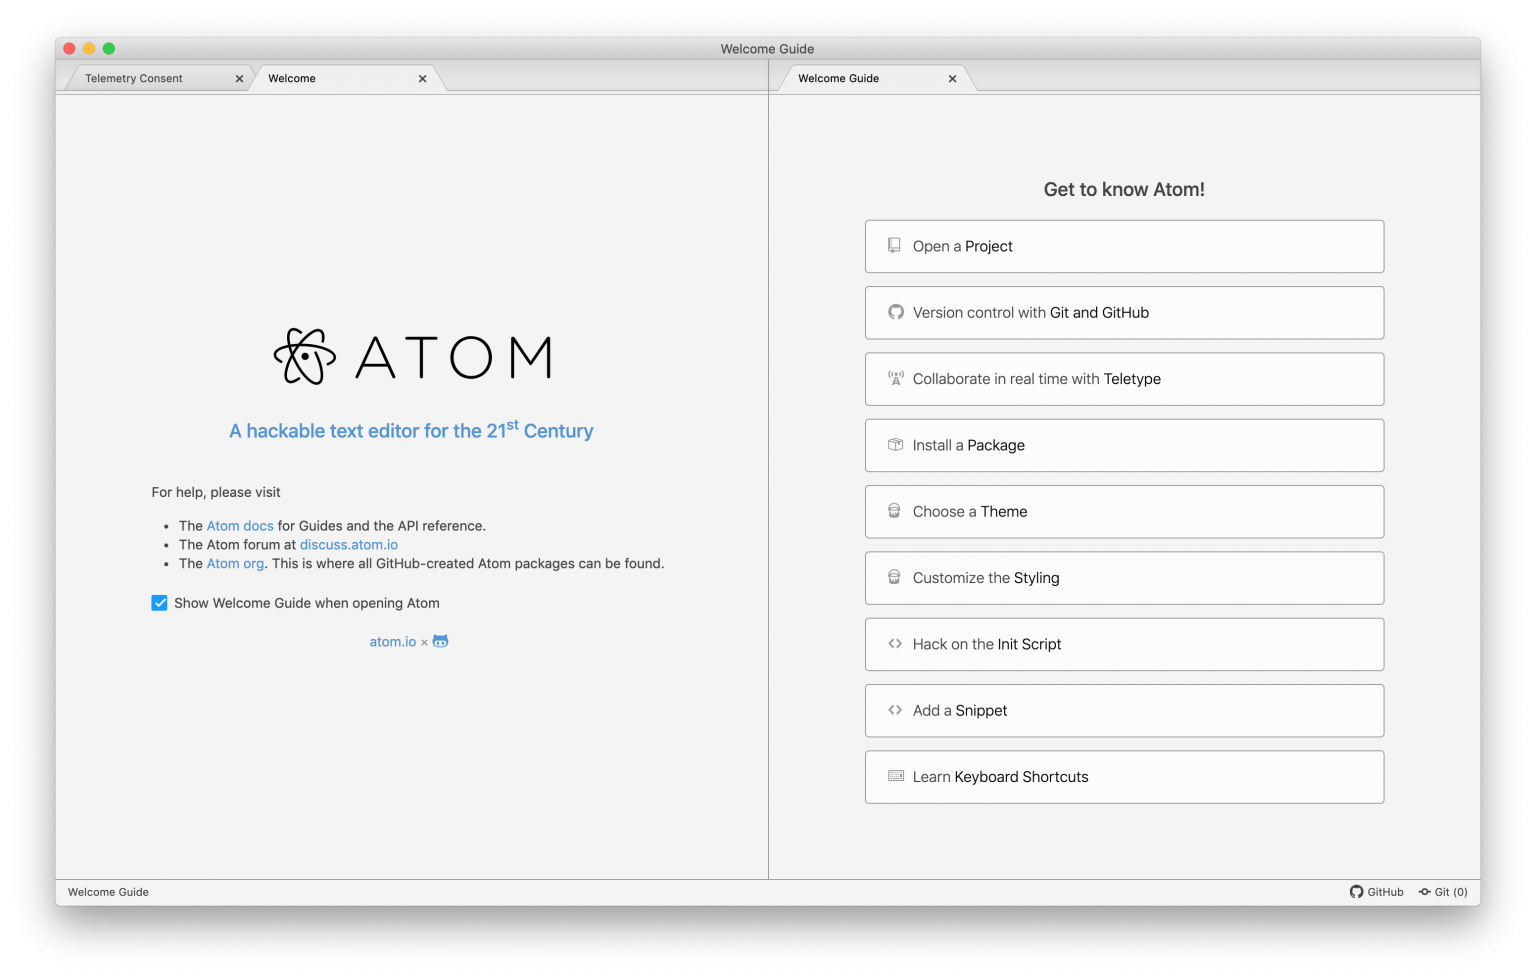1536x979 pixels.
Task: Visit the discuss.atom.io forum link
Action: [x=348, y=545]
